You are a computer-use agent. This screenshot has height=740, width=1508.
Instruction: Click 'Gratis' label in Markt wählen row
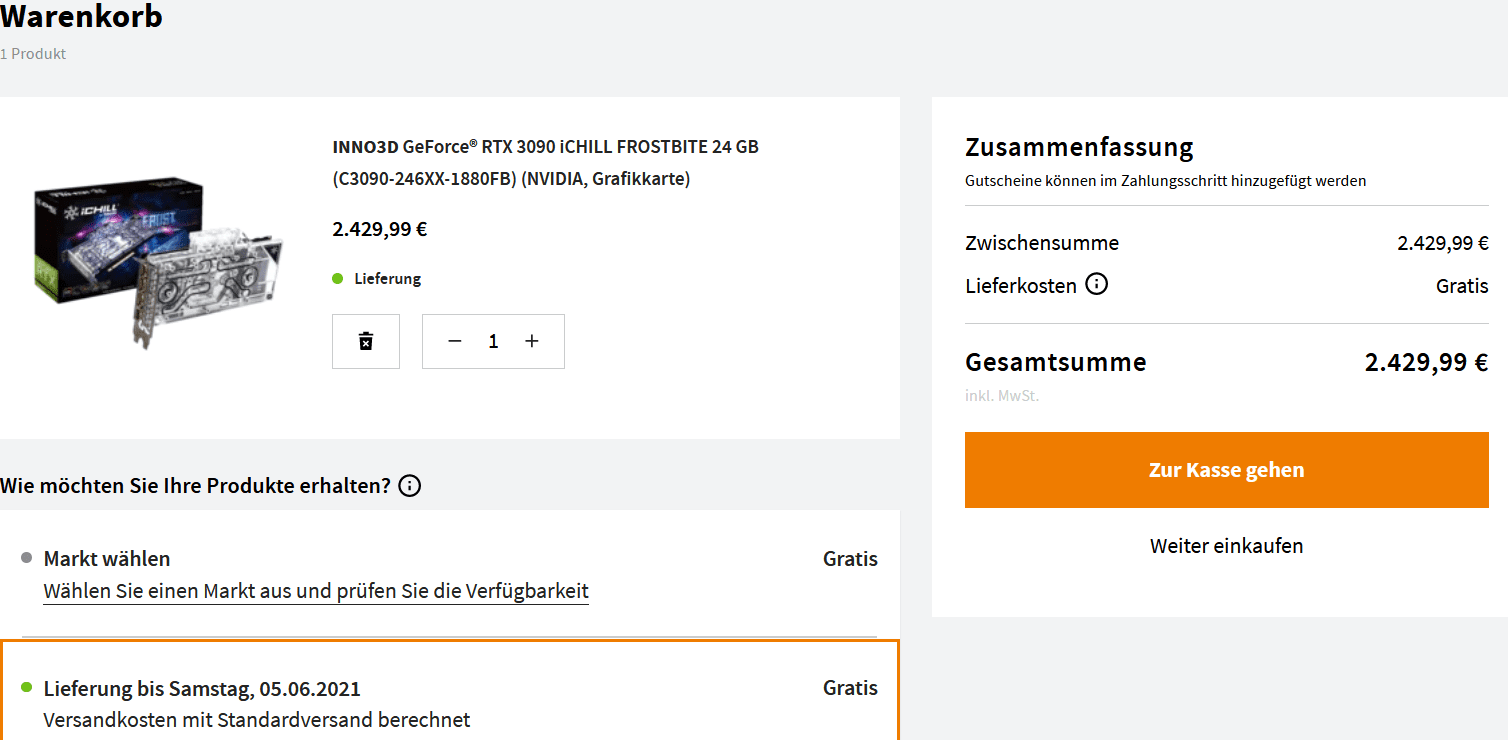pos(850,558)
